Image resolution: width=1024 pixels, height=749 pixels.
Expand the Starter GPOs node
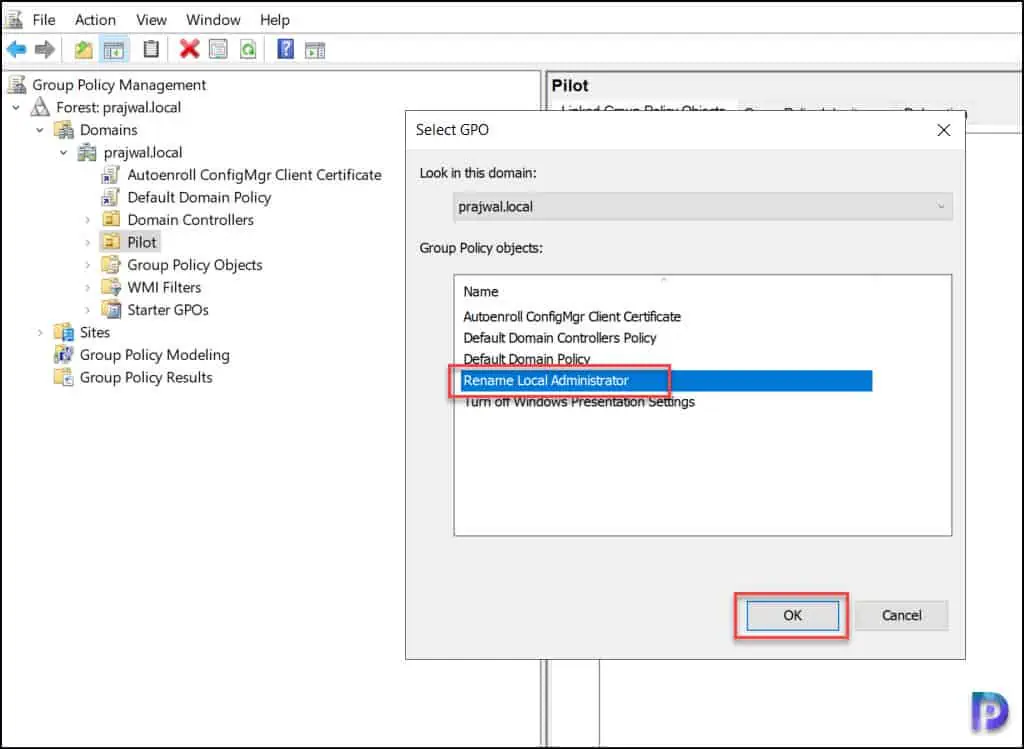[x=88, y=310]
